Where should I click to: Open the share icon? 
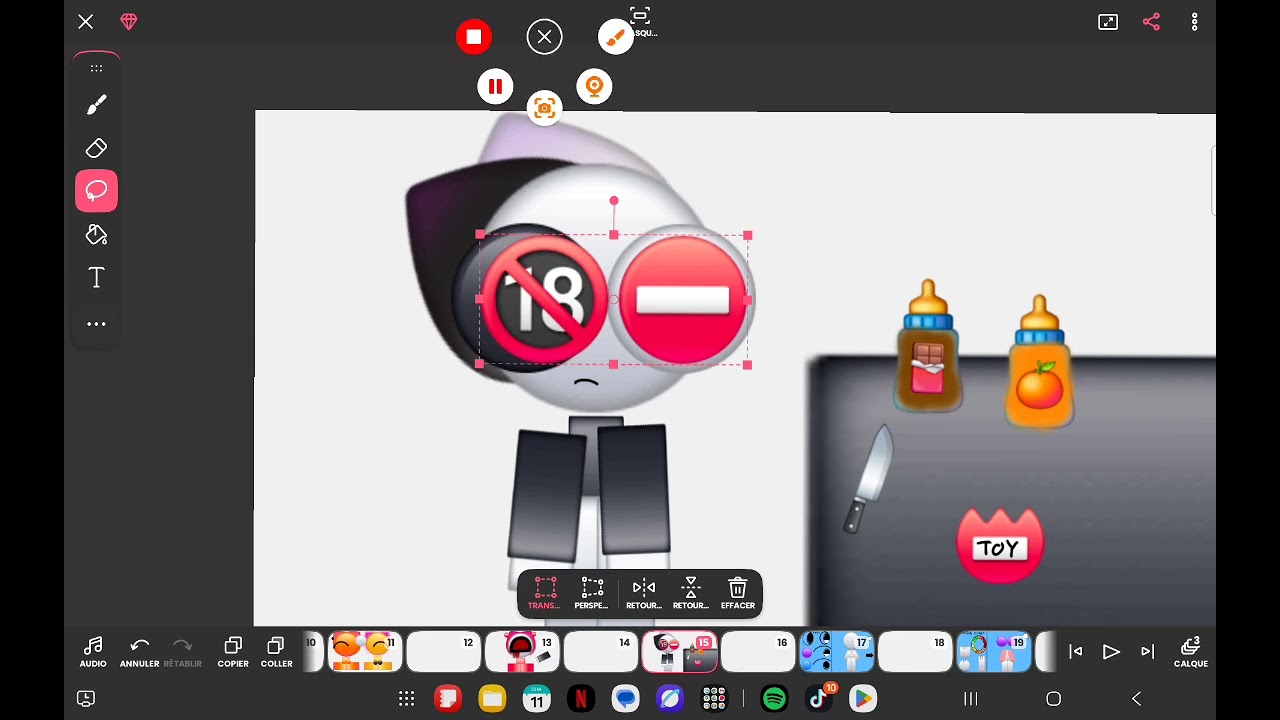coord(1151,22)
